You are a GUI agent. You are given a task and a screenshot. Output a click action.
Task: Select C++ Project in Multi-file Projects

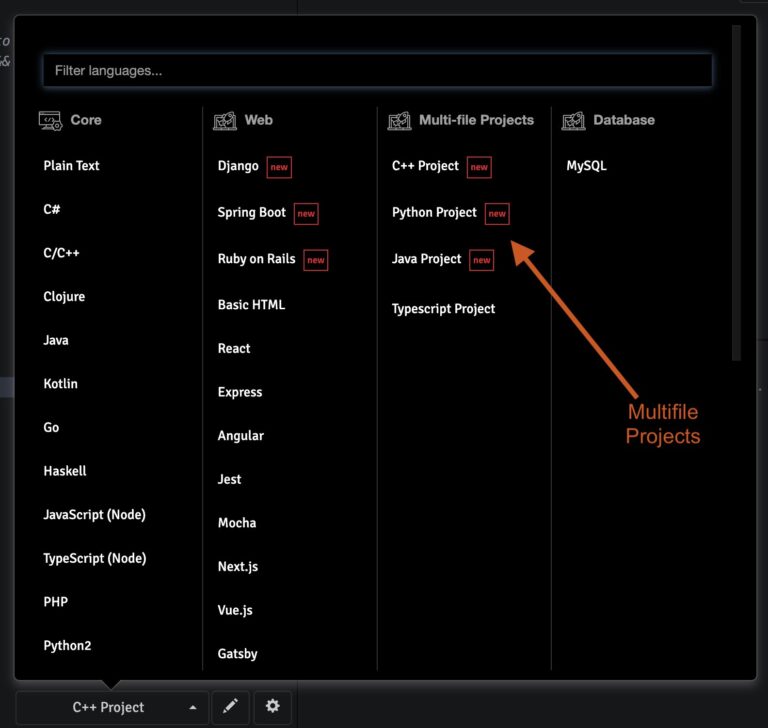425,166
